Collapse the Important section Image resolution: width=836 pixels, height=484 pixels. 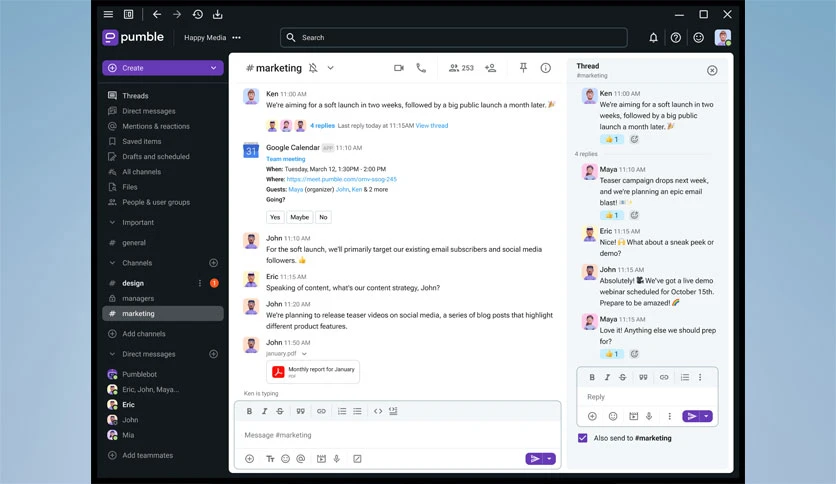112,222
